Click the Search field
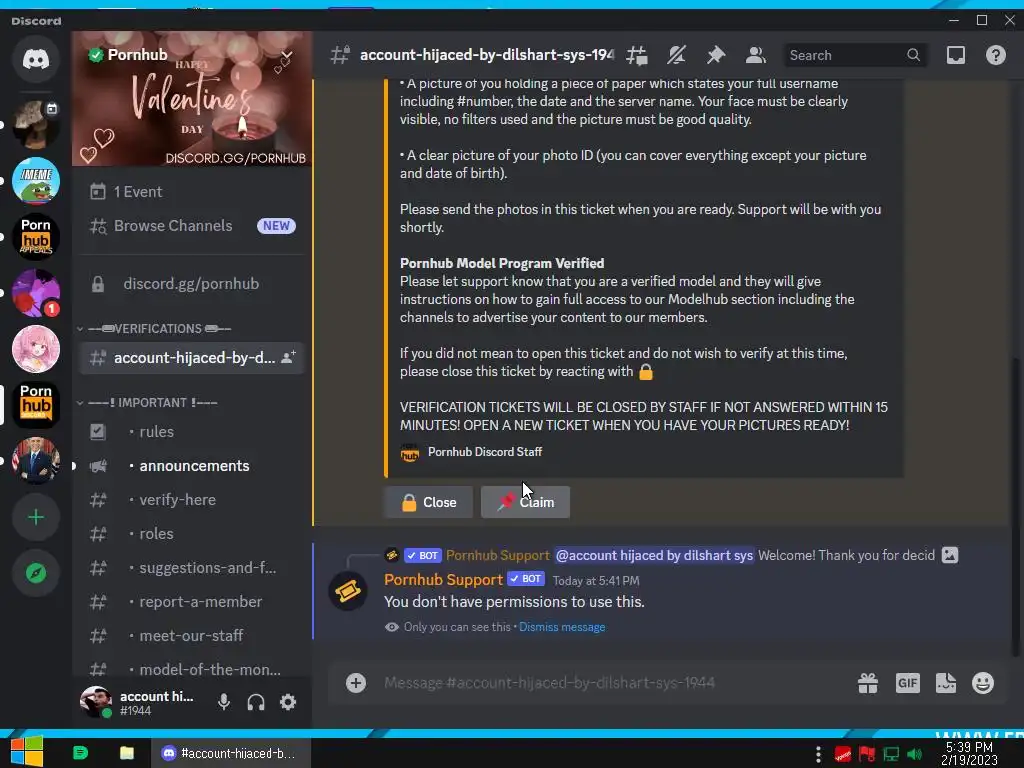 point(855,56)
